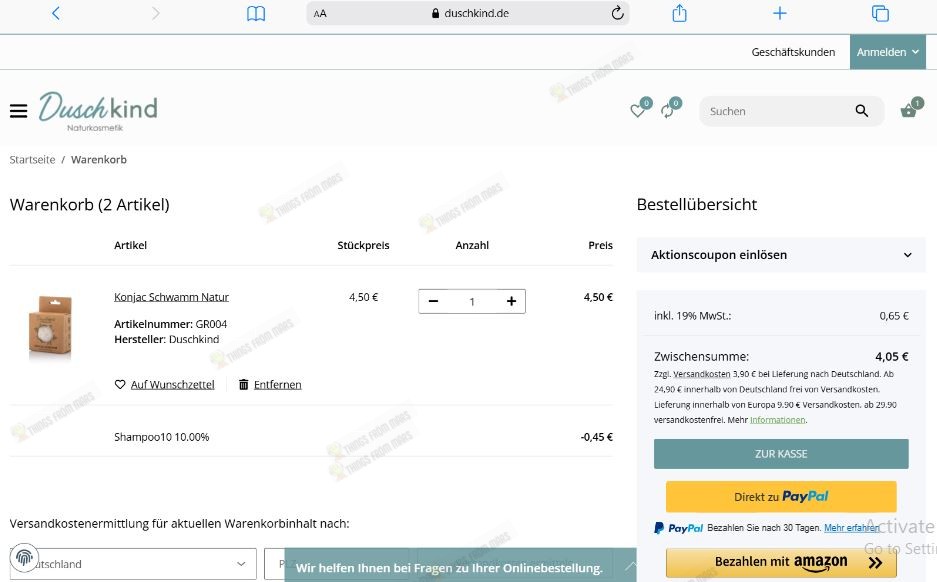The image size is (937, 582).
Task: Select the Warenkorb breadcrumb text
Action: click(99, 160)
